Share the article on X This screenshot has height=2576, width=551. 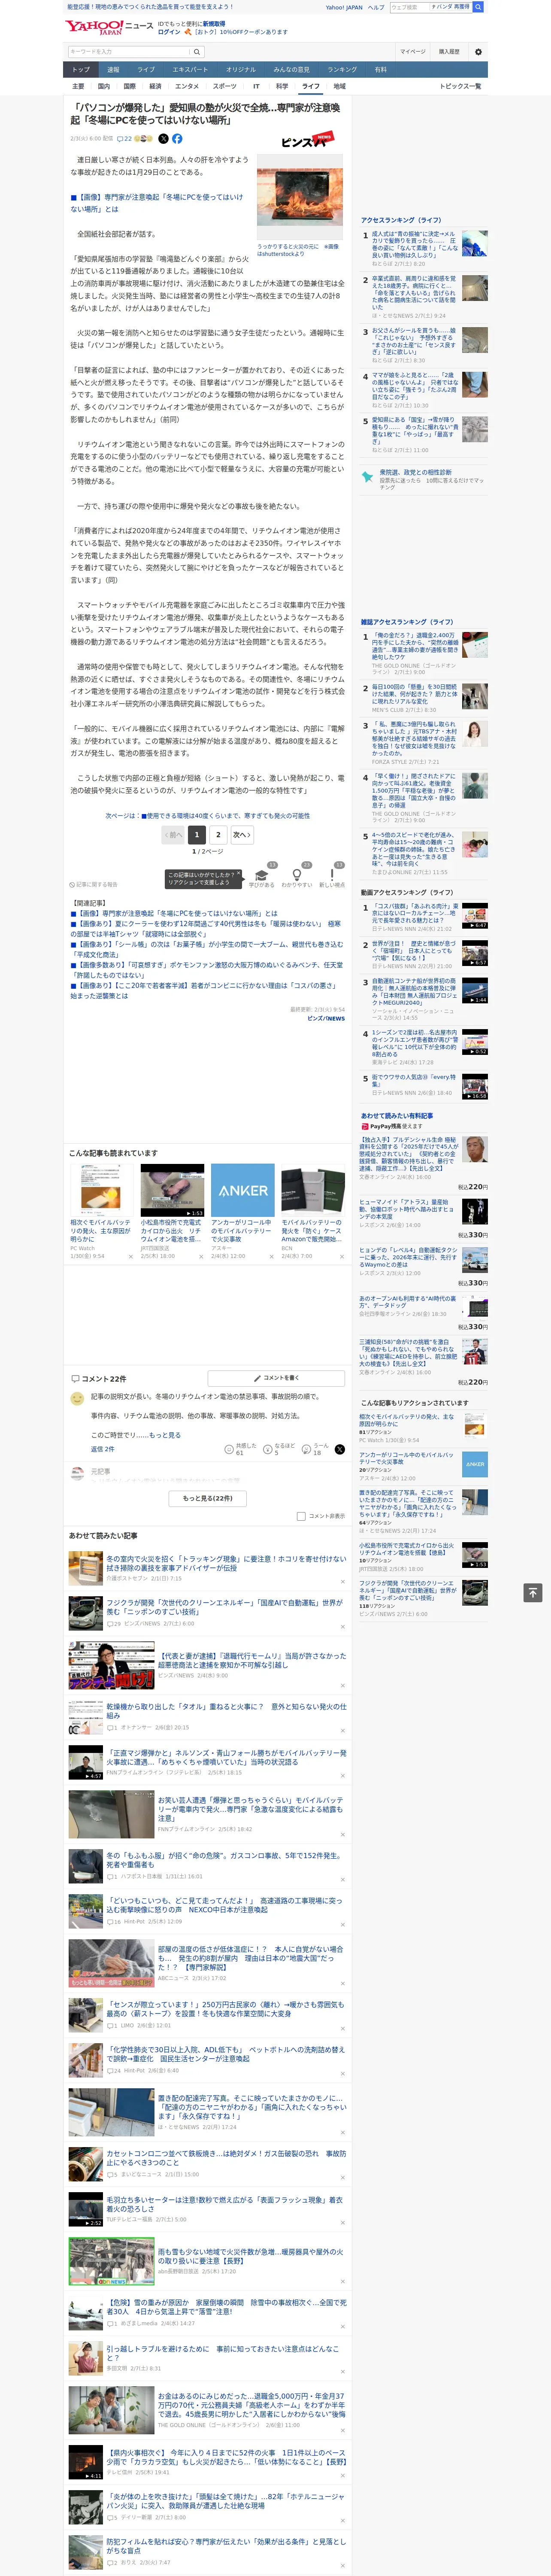tap(164, 139)
